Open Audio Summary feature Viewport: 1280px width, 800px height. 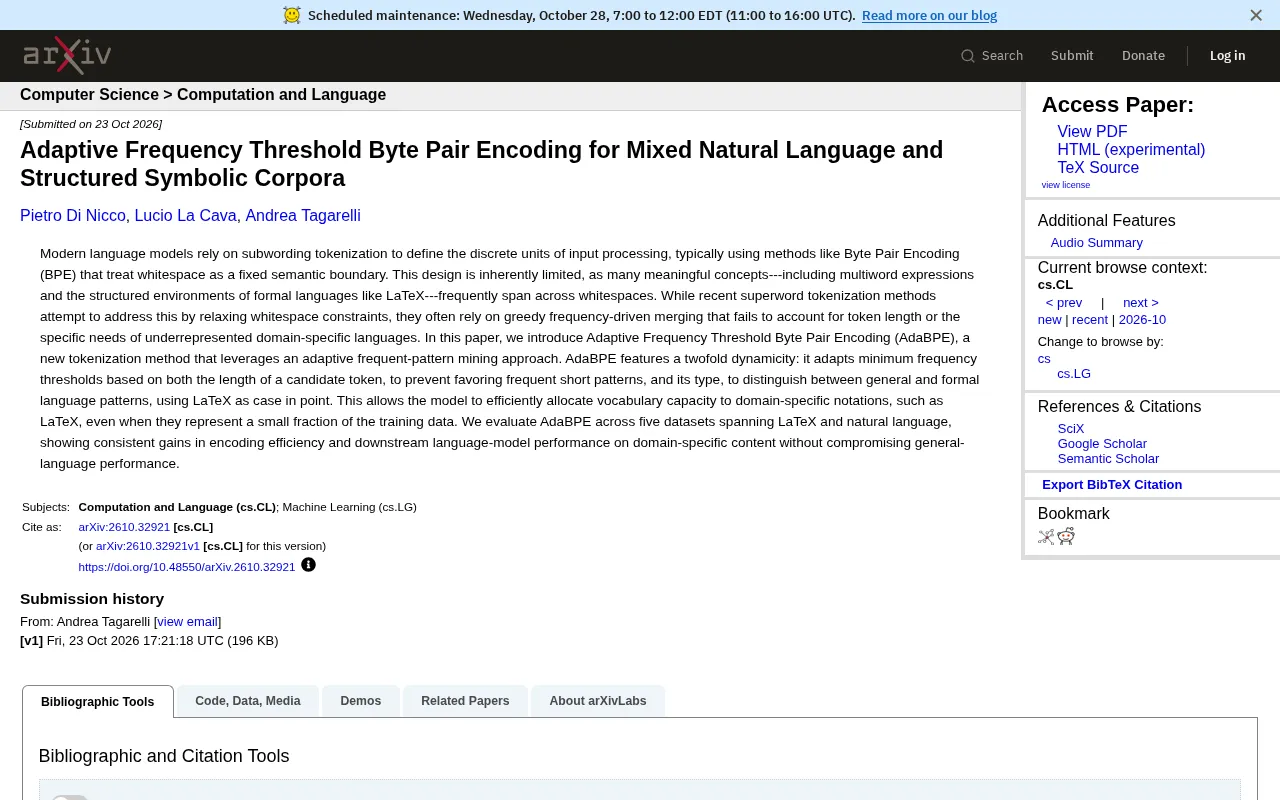(1096, 243)
